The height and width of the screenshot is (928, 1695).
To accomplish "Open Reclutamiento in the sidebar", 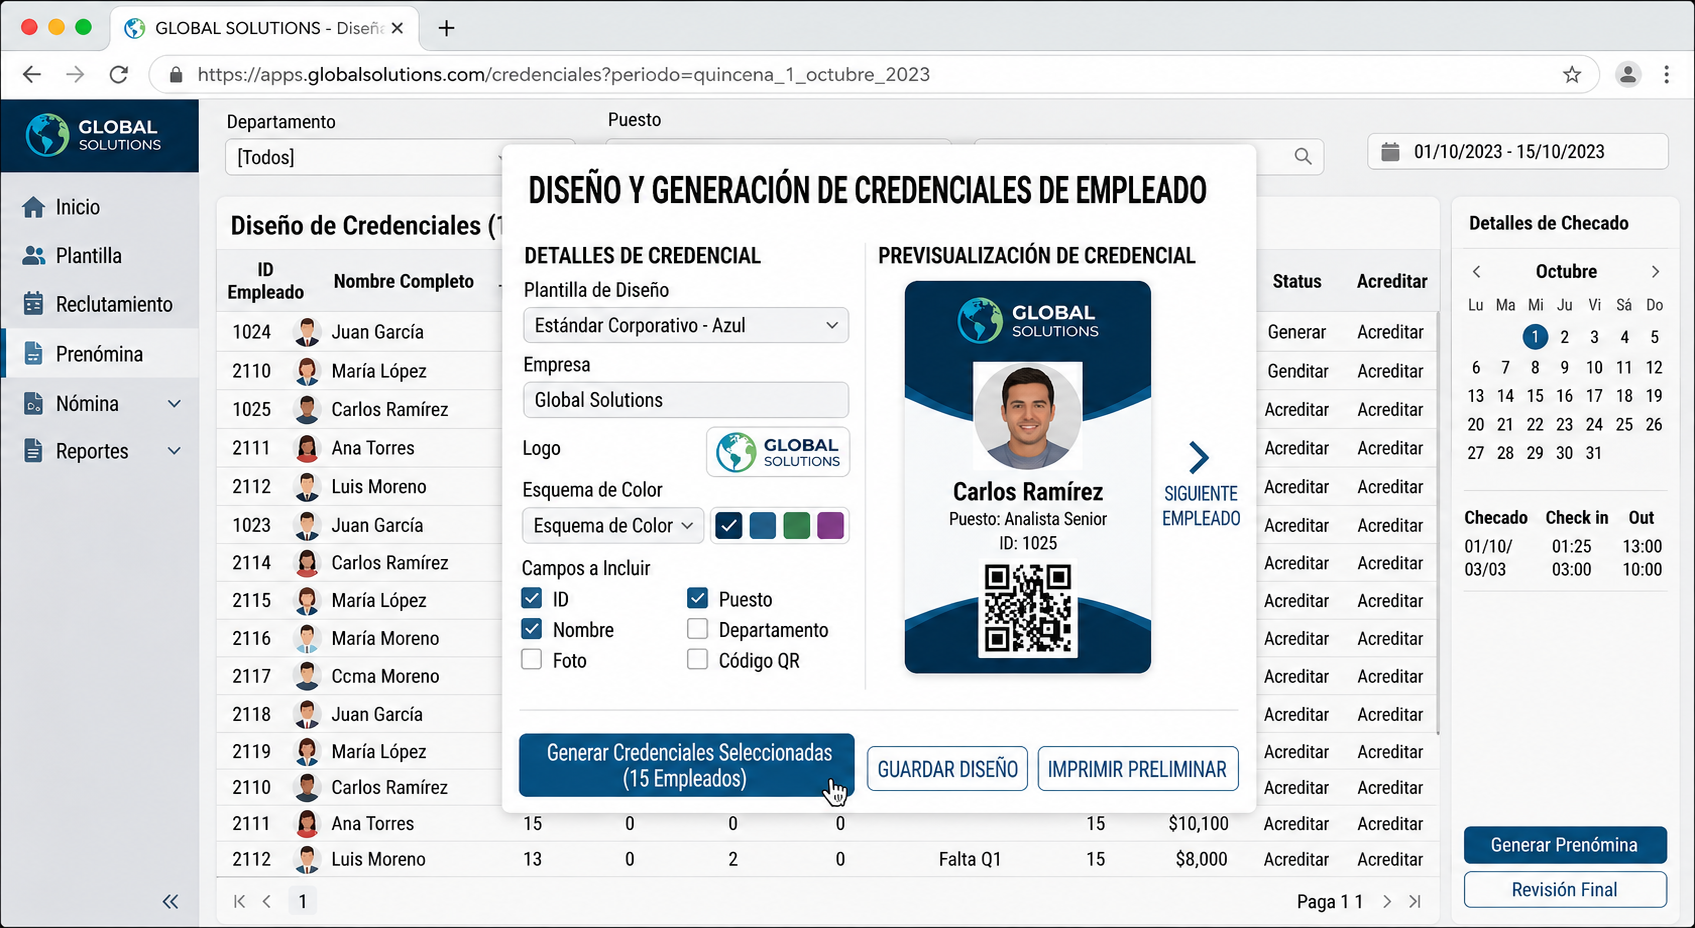I will coord(100,304).
